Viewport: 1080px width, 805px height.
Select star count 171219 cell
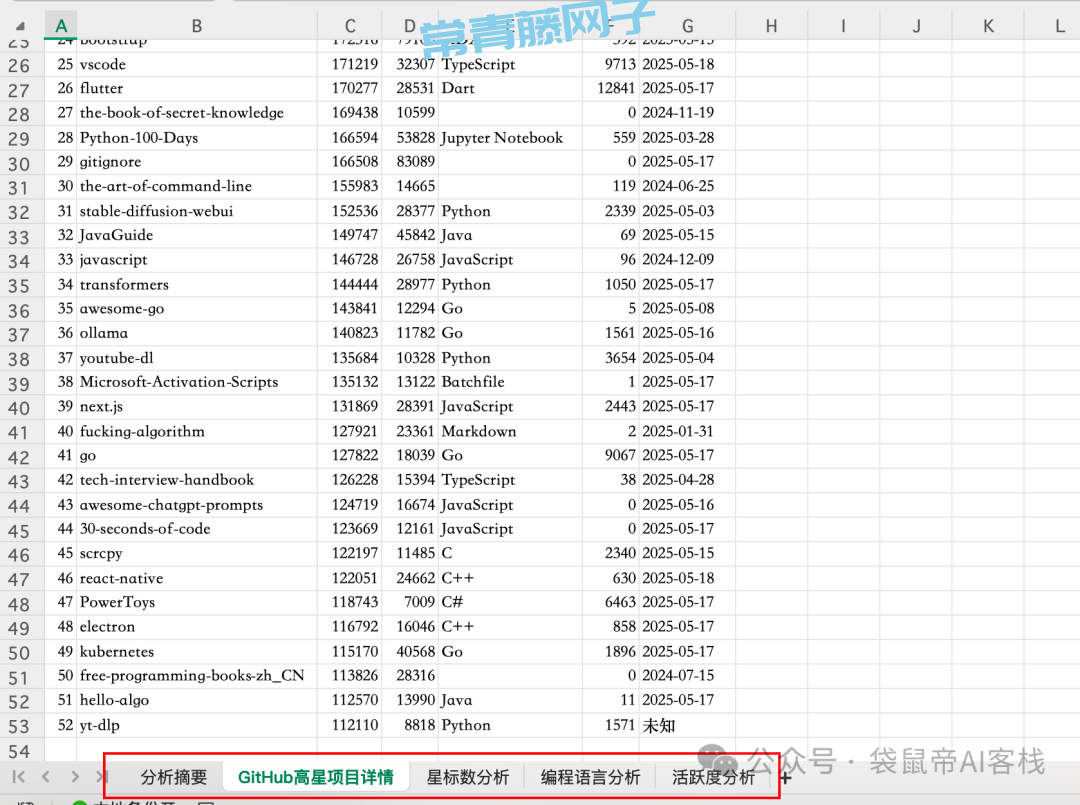coord(350,64)
